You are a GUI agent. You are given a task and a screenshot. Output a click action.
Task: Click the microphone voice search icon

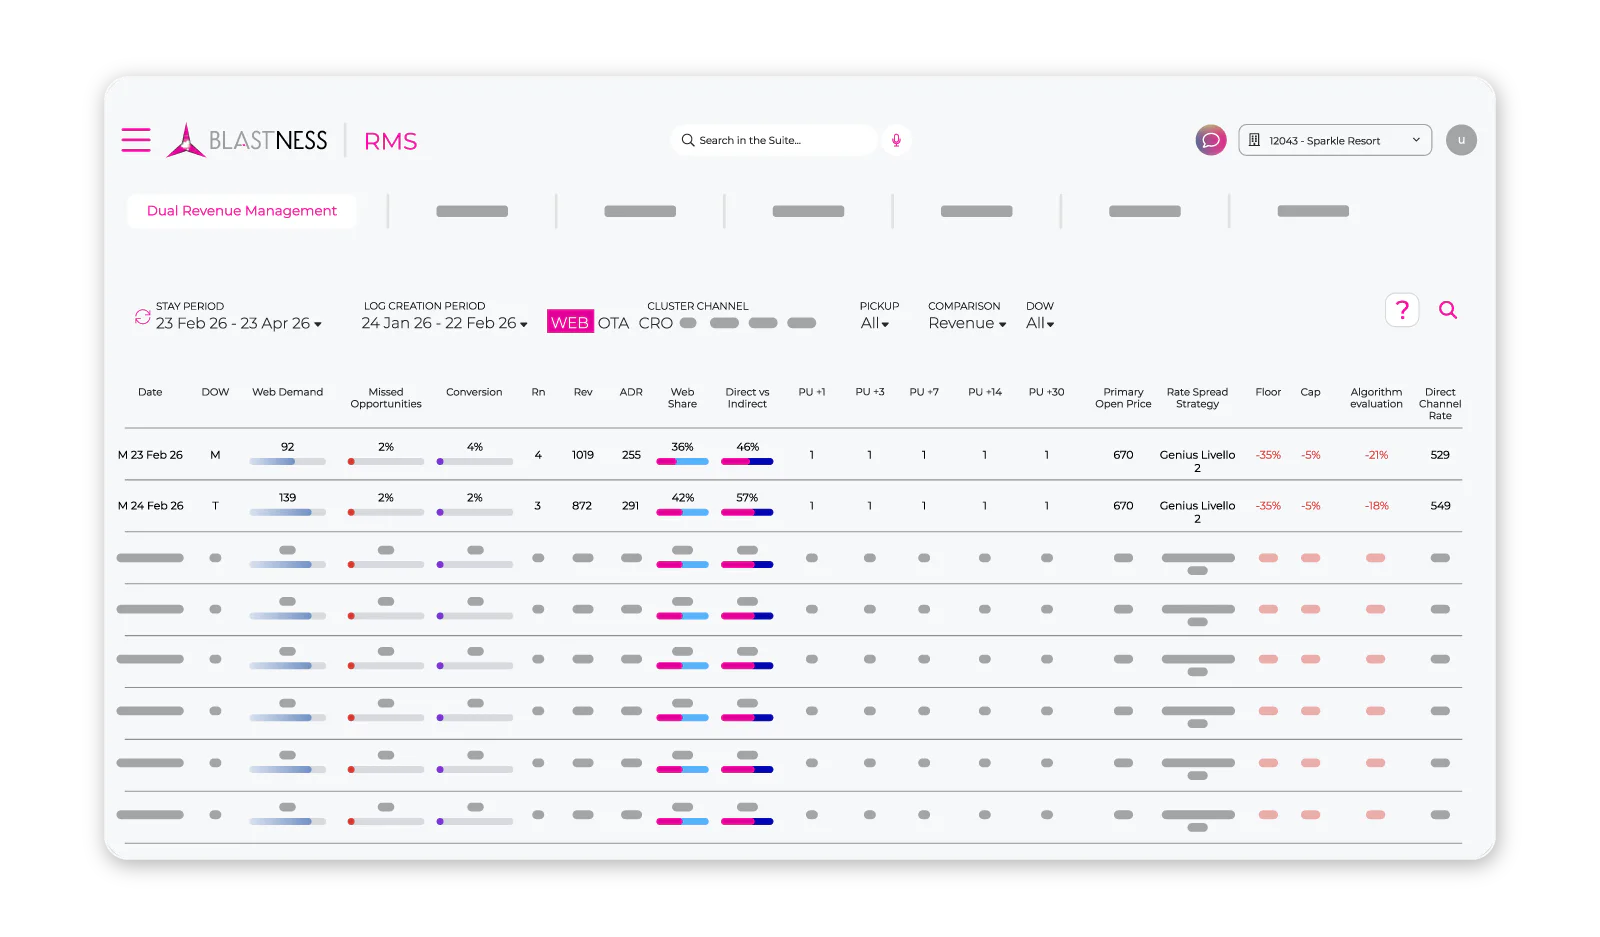[896, 140]
